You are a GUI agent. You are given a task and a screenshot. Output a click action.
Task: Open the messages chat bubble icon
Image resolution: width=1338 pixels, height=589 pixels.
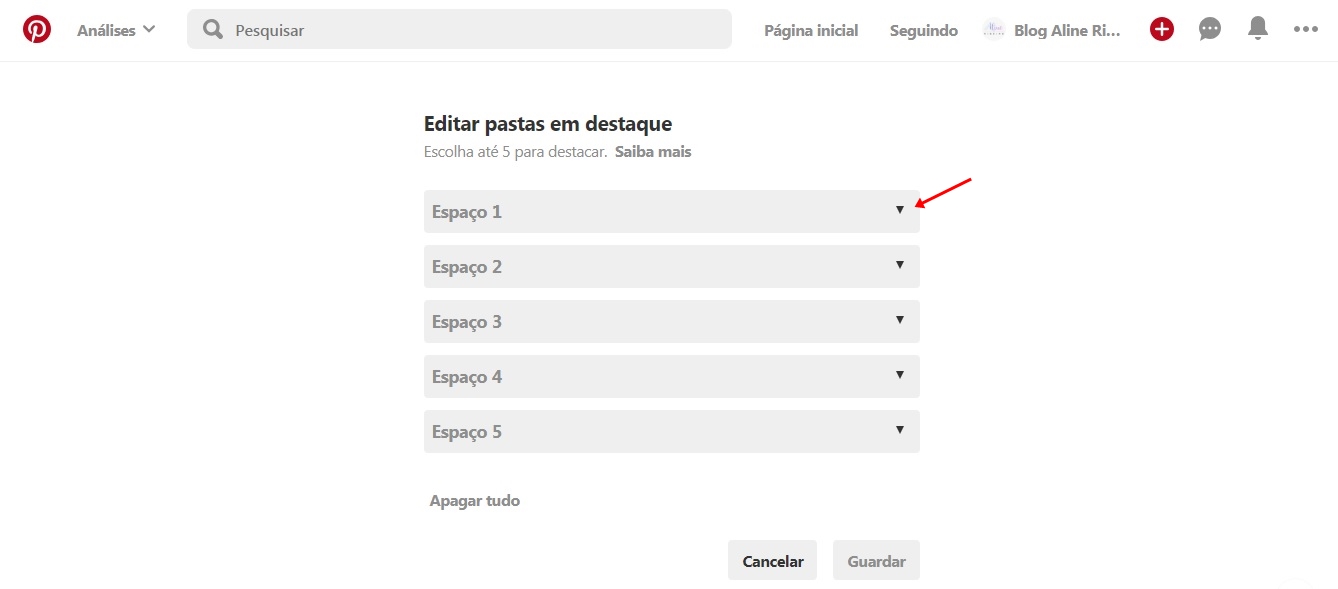tap(1210, 30)
